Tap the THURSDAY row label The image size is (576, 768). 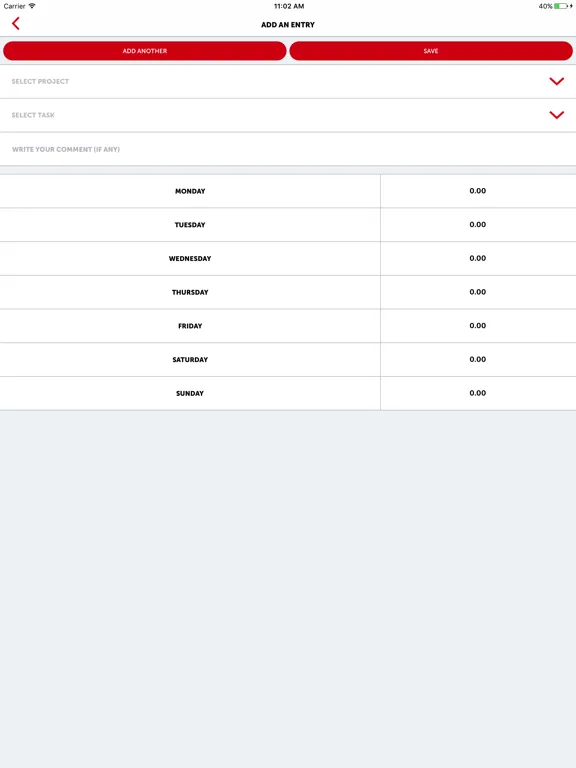pos(190,292)
